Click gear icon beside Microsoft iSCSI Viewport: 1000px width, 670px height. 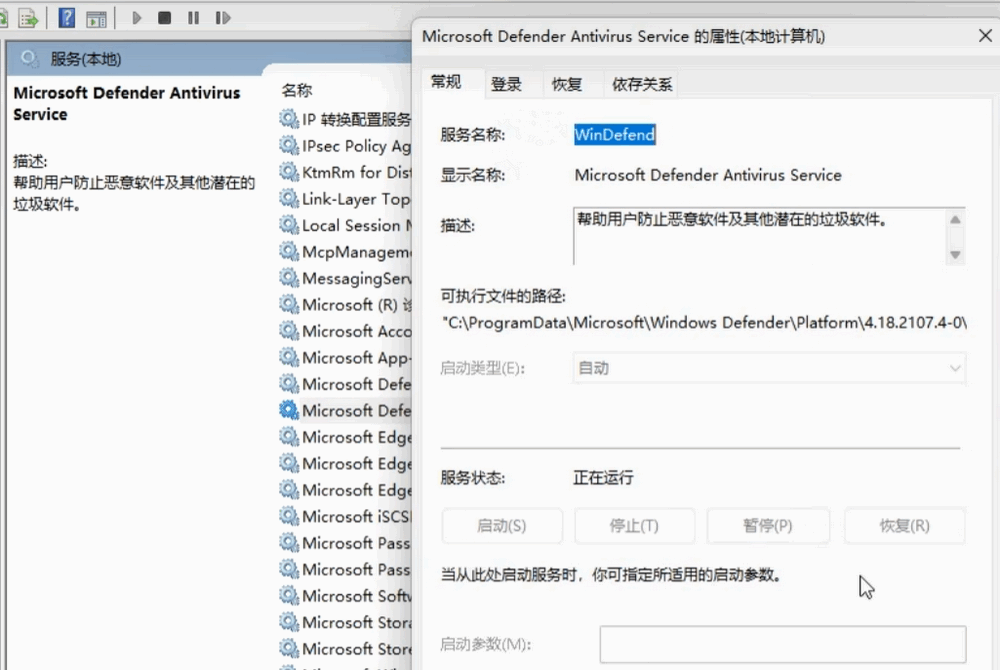coord(289,516)
